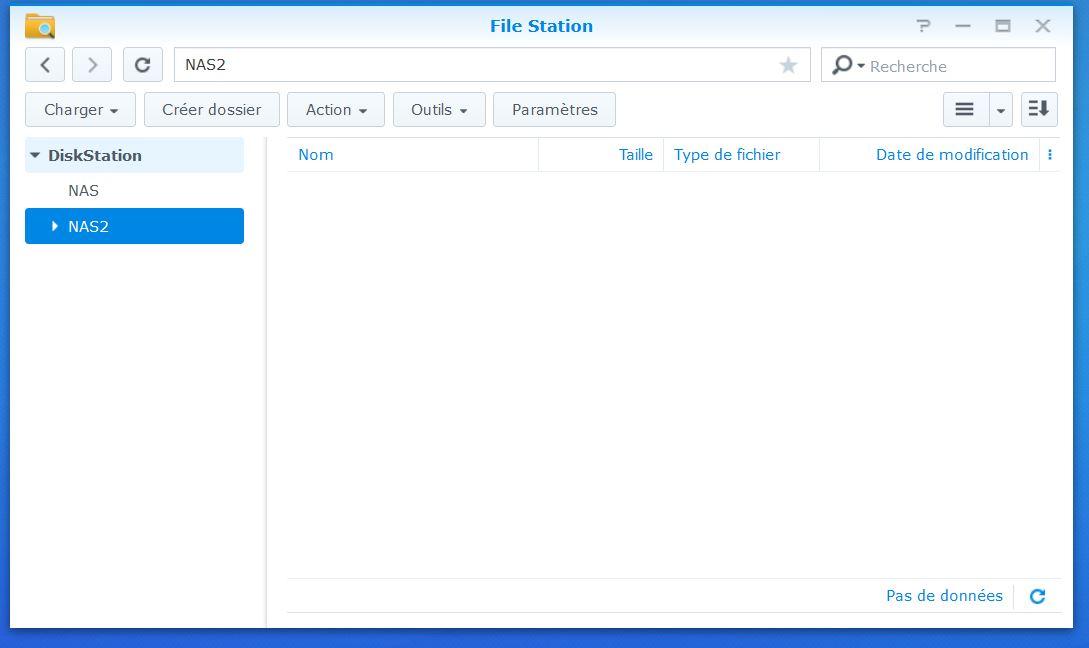Go back with the left arrow button

point(45,65)
